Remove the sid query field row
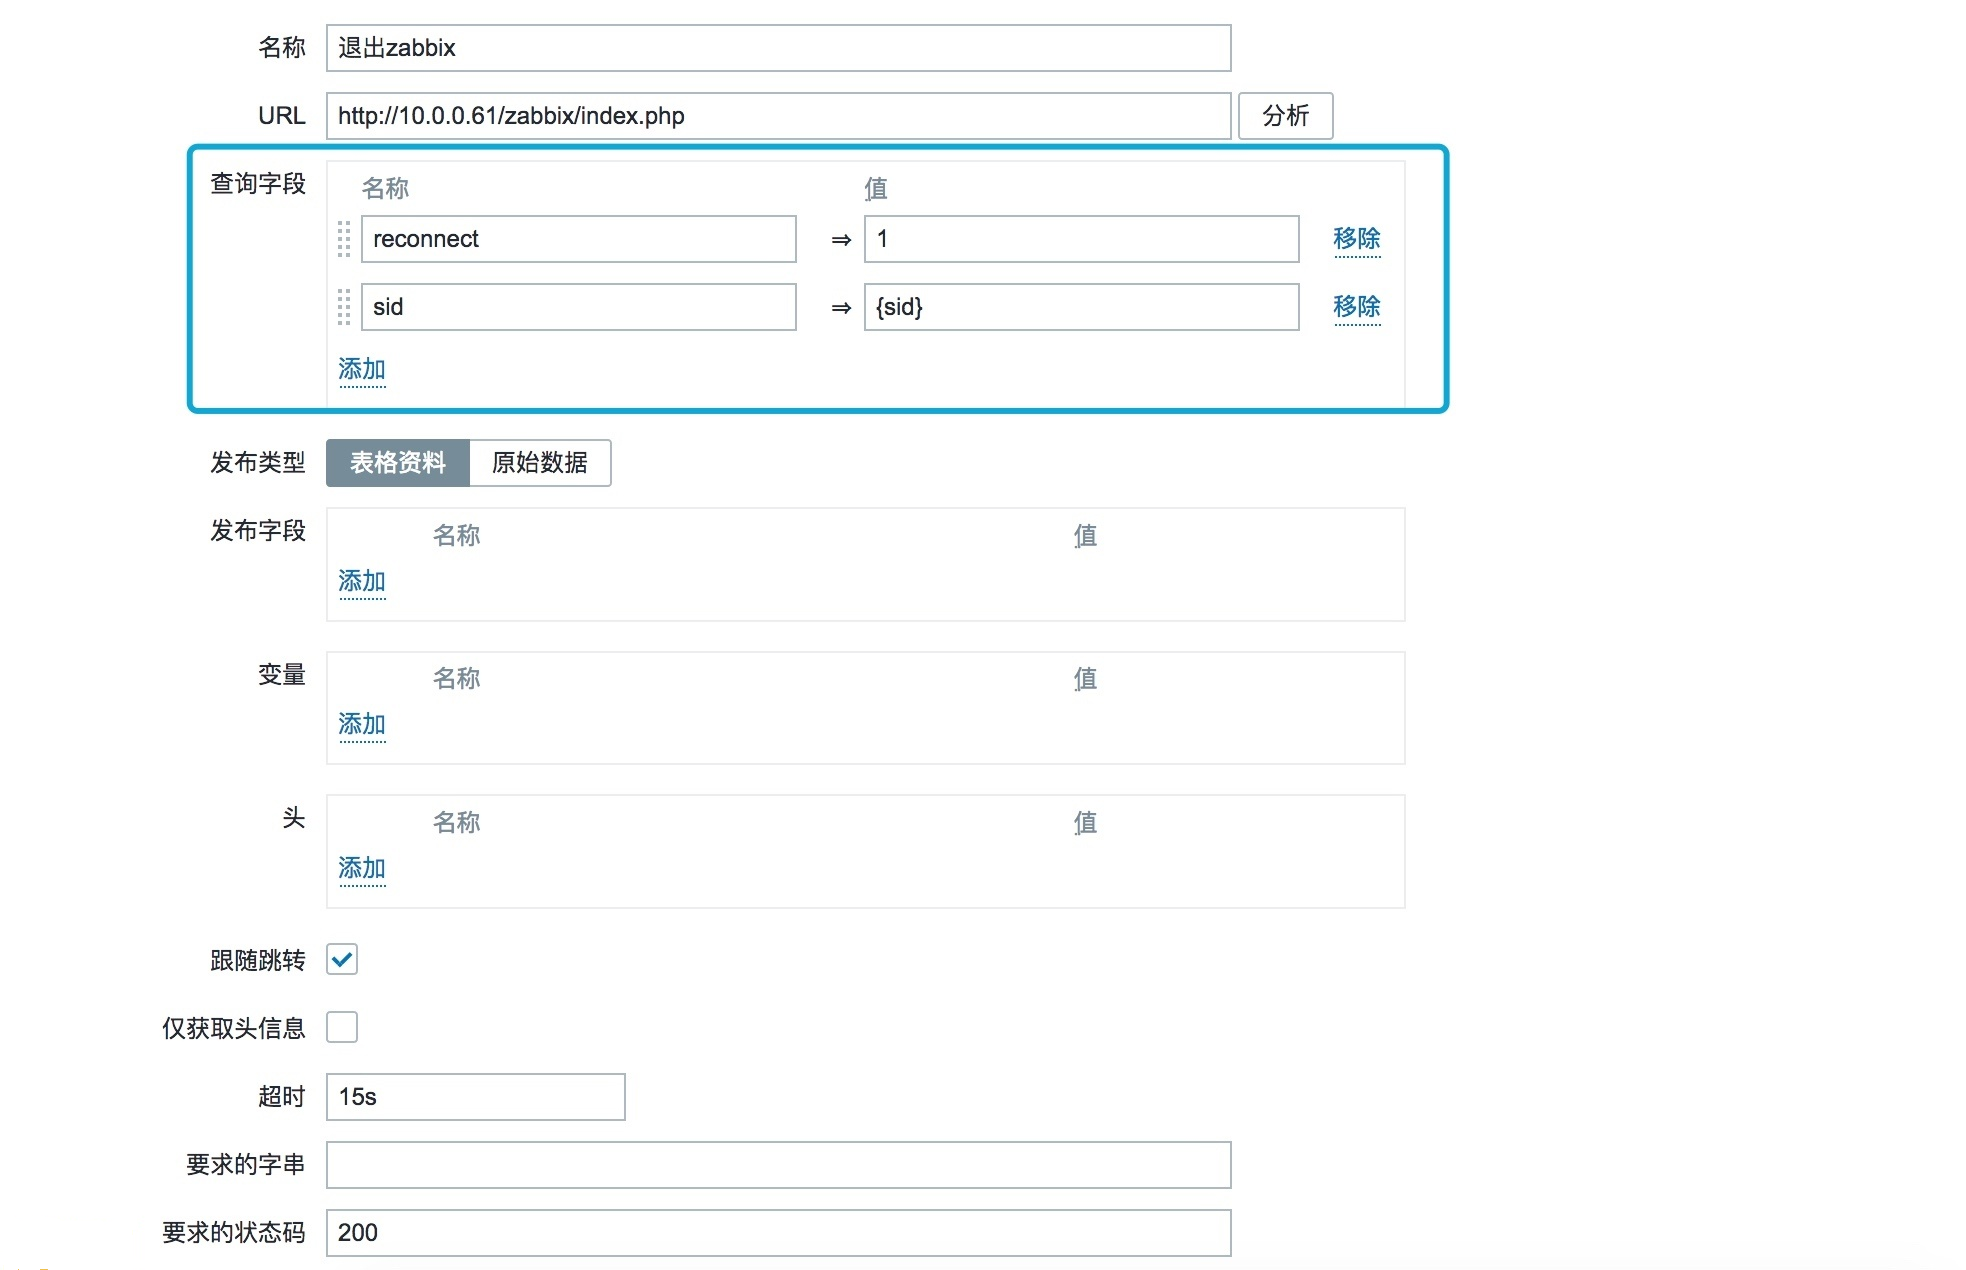Screen dimensions: 1966x1270 [x=1357, y=307]
